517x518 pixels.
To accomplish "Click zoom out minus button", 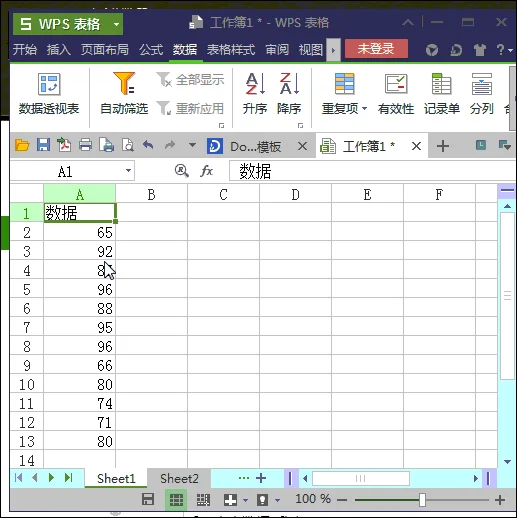I will pos(342,500).
